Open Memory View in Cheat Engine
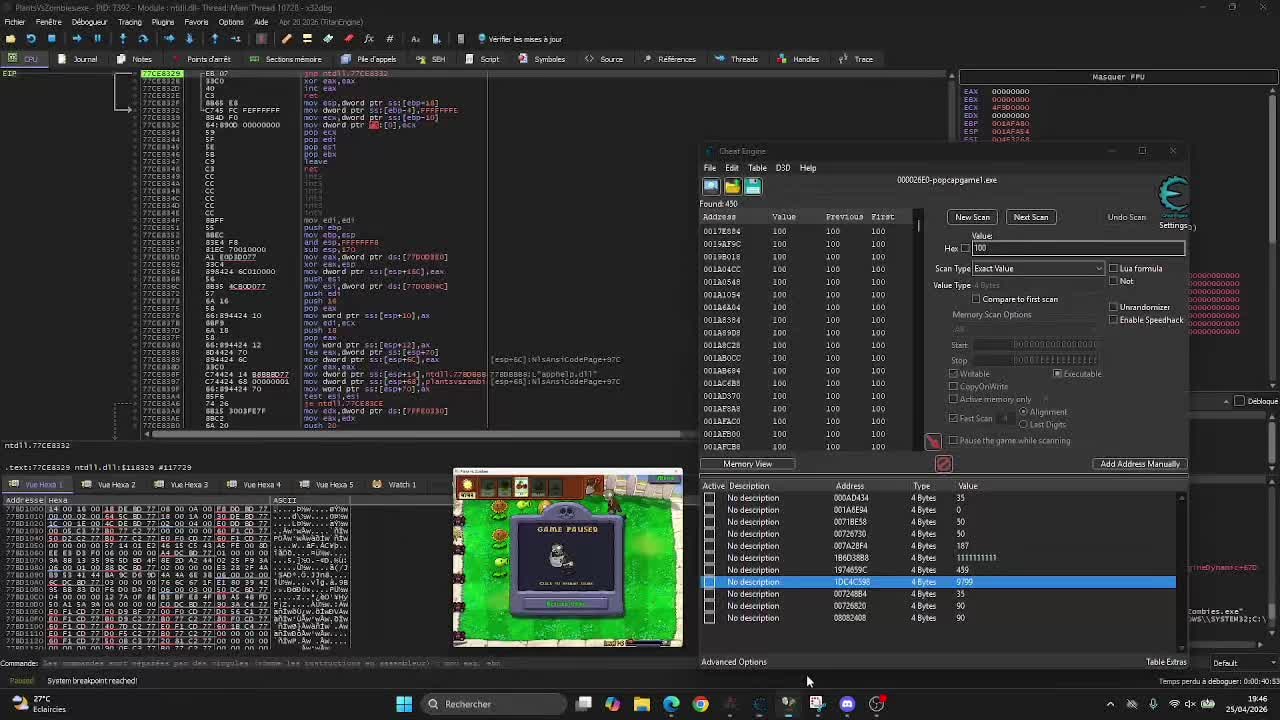 click(x=747, y=464)
